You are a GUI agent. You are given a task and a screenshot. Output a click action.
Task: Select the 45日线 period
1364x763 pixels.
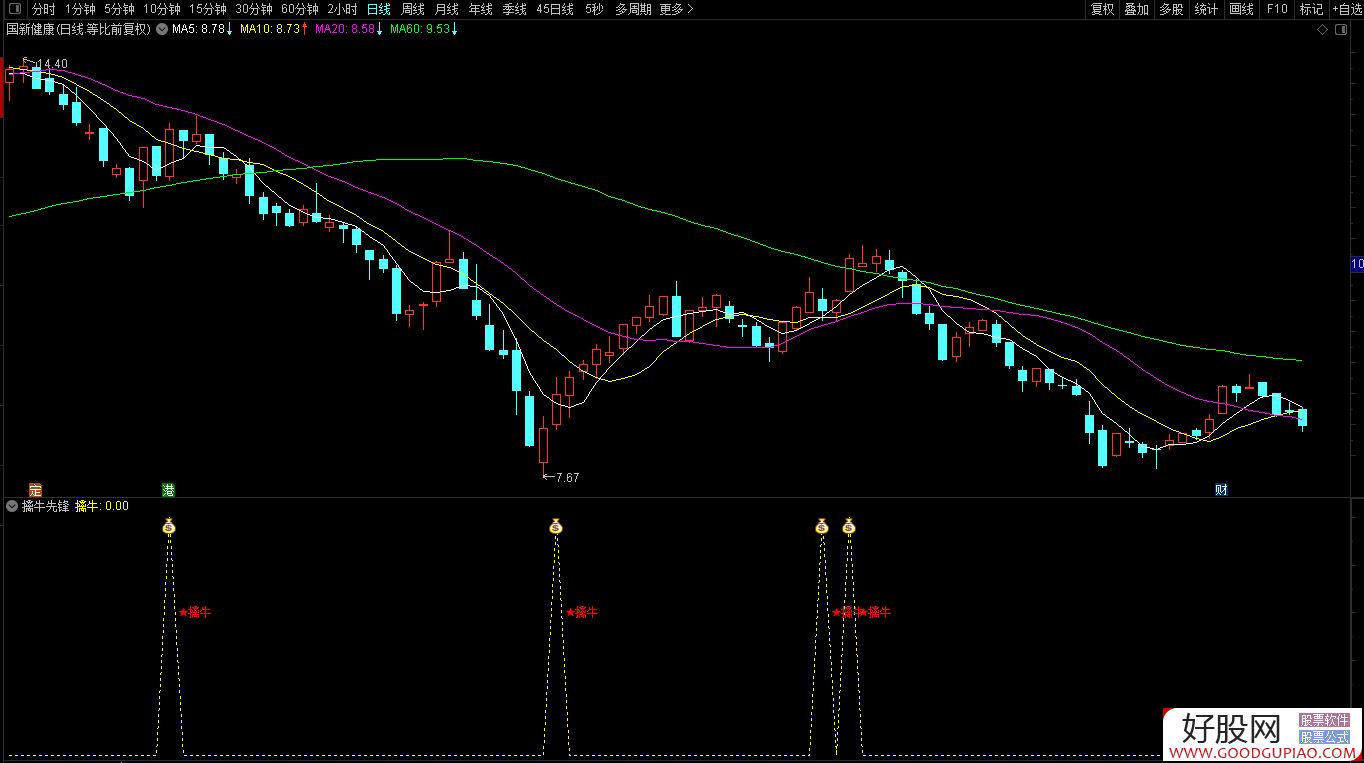555,9
